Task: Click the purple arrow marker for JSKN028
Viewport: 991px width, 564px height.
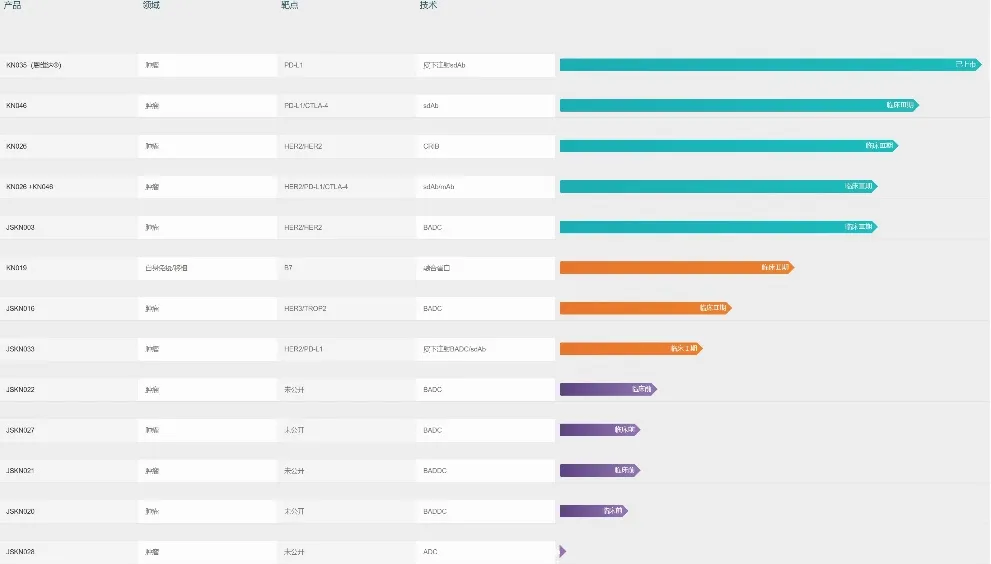Action: 563,552
